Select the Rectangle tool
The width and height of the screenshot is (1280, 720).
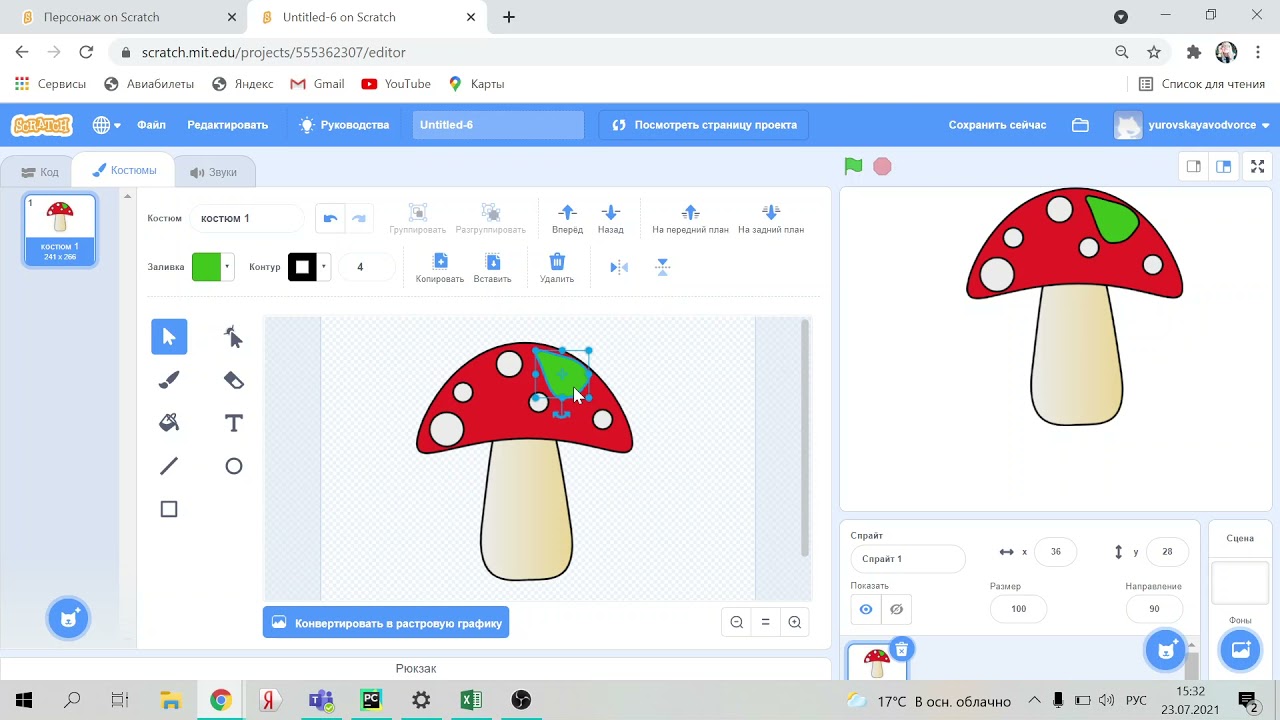tap(169, 509)
